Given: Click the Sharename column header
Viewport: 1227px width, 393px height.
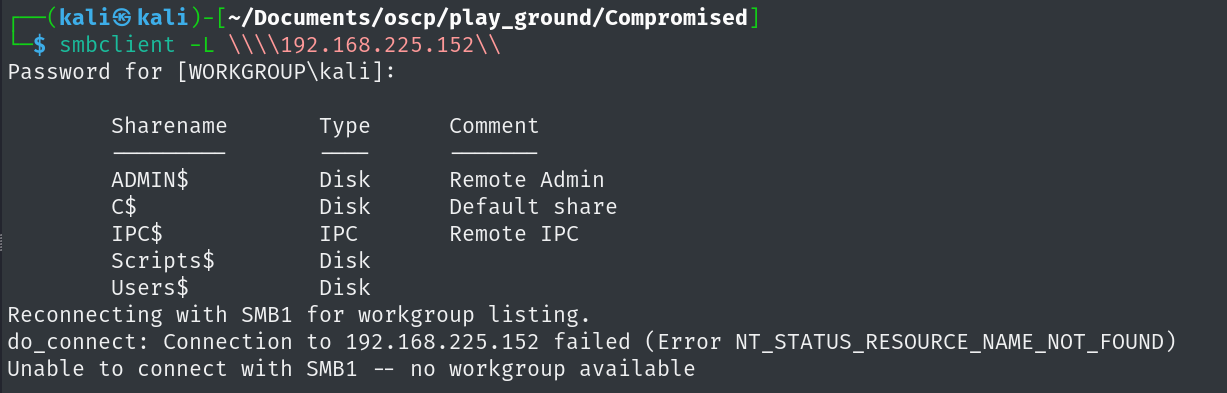Looking at the screenshot, I should click(169, 126).
